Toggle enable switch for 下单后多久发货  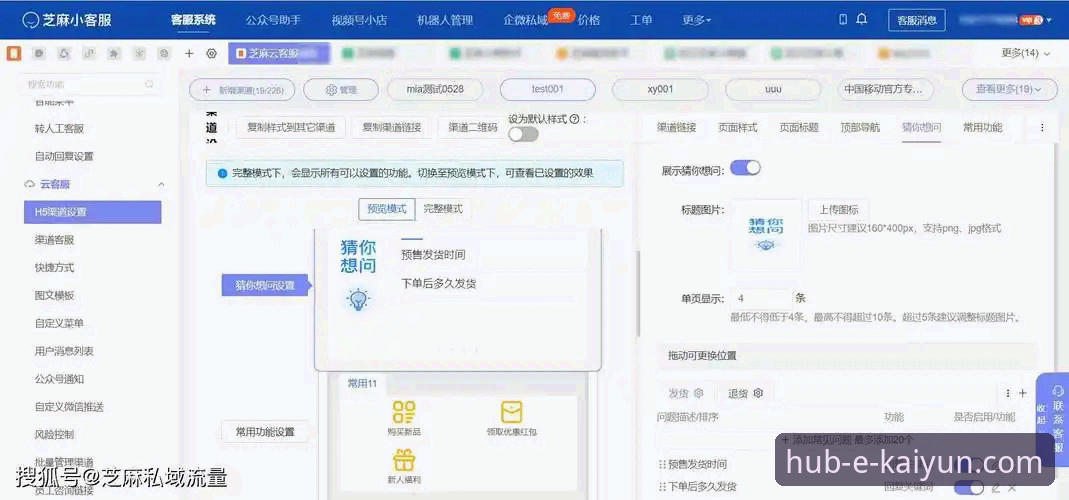969,487
